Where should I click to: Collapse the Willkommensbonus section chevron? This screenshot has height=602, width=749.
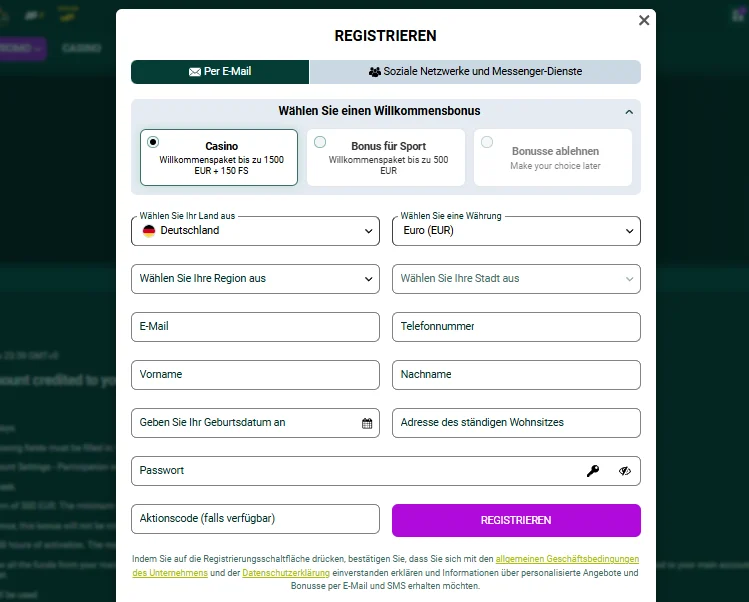click(629, 112)
